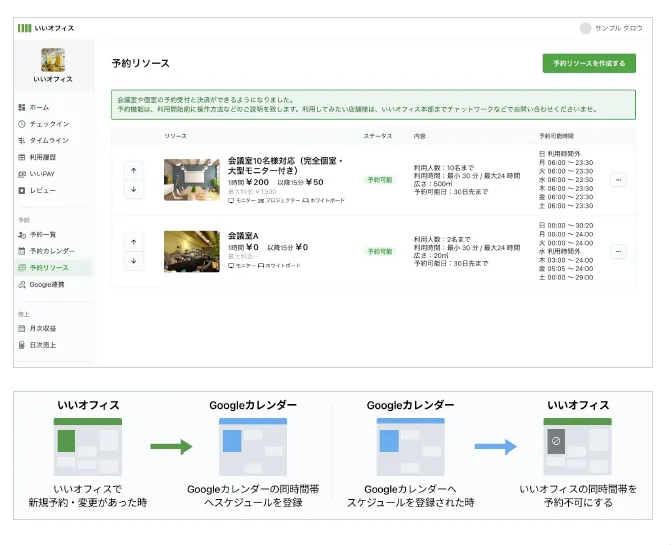Open 予約一覧 in the sidebar
The width and height of the screenshot is (671, 545).
click(x=37, y=235)
